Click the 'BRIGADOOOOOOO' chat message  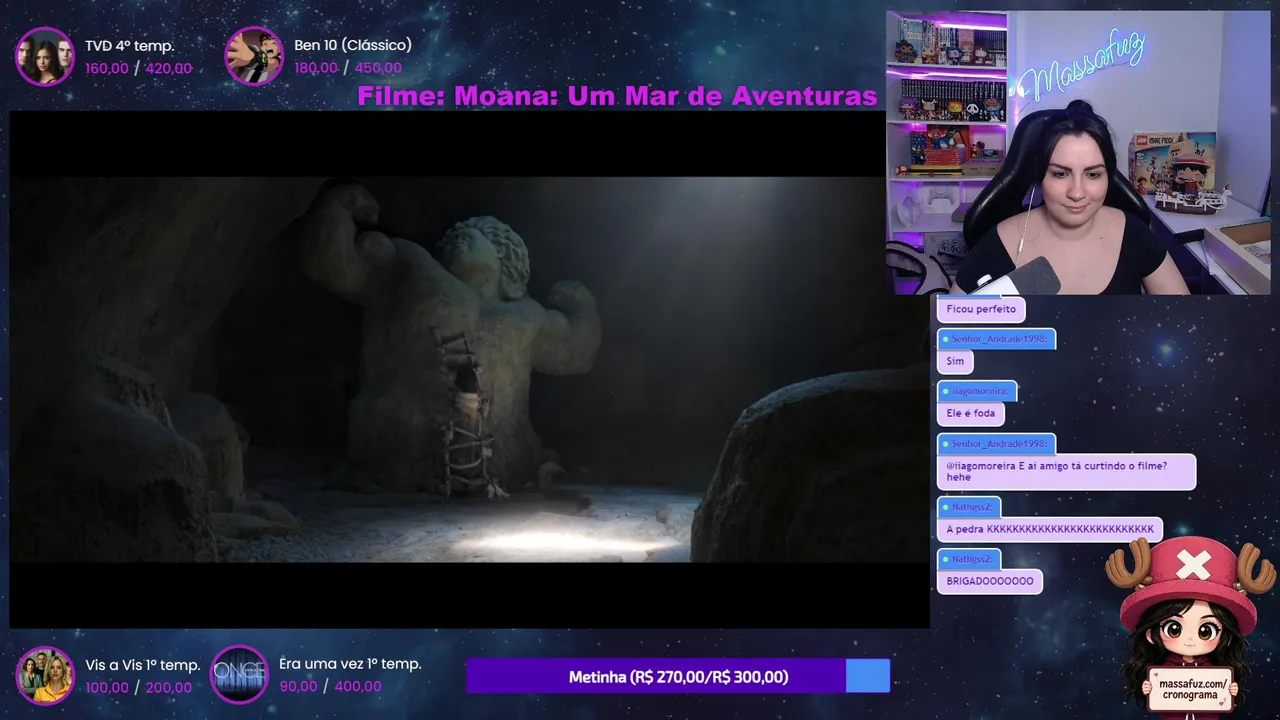[x=990, y=581]
